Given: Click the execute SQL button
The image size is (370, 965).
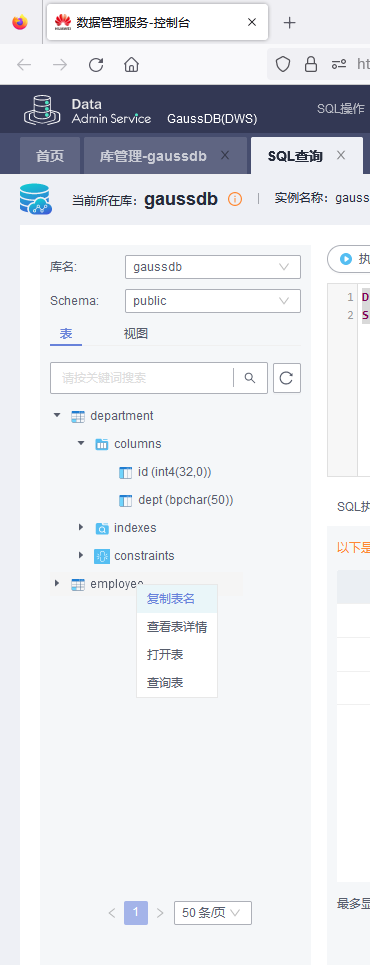Looking at the screenshot, I should pyautogui.click(x=349, y=260).
